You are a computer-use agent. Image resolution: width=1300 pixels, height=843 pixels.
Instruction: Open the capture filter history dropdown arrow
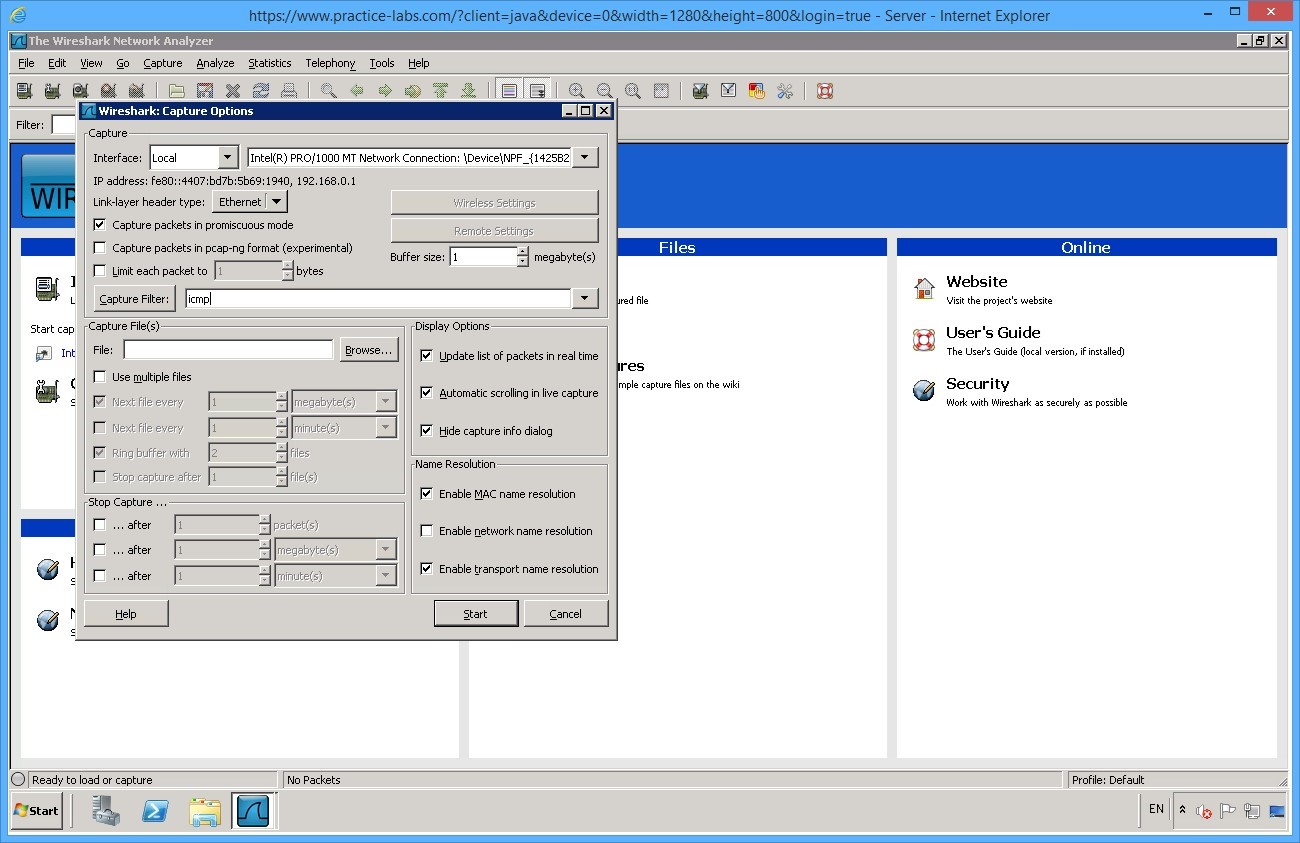(x=584, y=299)
